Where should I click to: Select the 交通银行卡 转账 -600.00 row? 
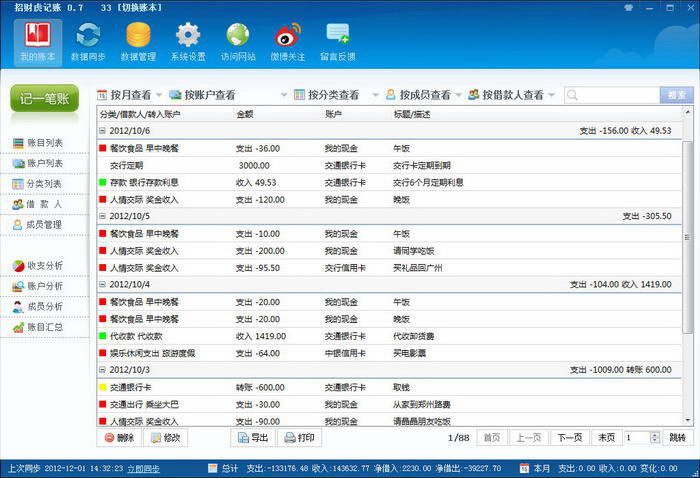389,387
